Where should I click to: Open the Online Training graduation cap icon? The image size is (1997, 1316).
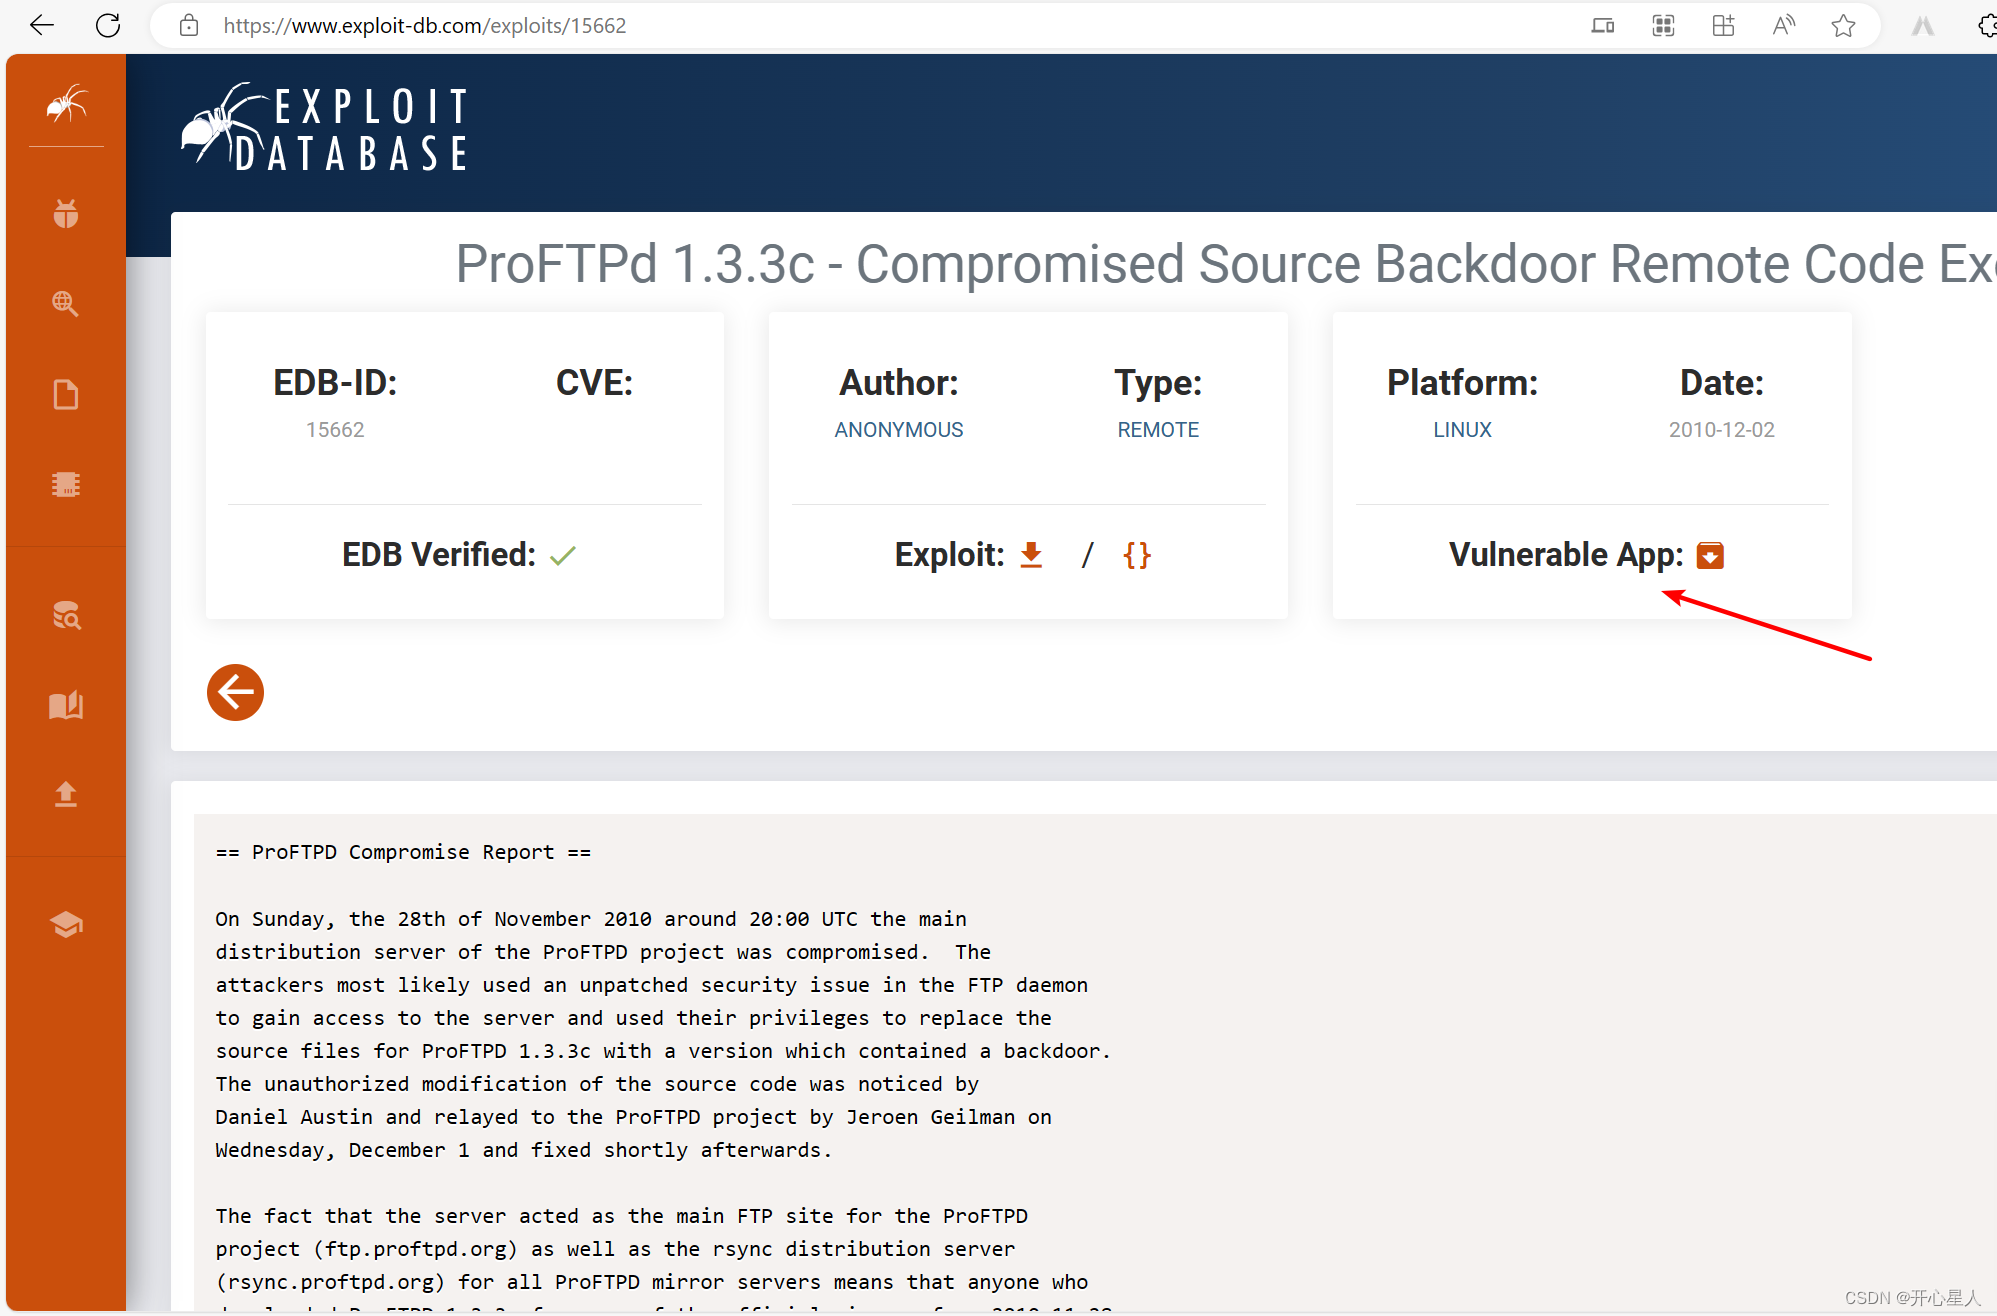pos(66,924)
